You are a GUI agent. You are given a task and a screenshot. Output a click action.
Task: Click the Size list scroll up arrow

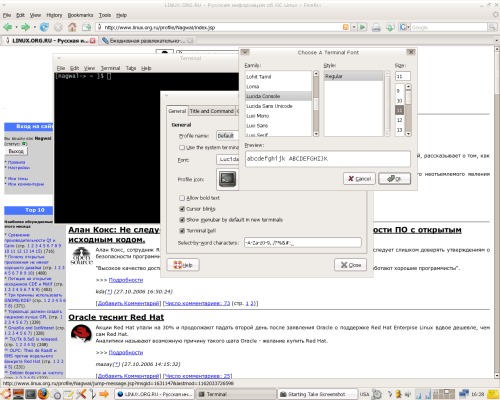tap(408, 87)
